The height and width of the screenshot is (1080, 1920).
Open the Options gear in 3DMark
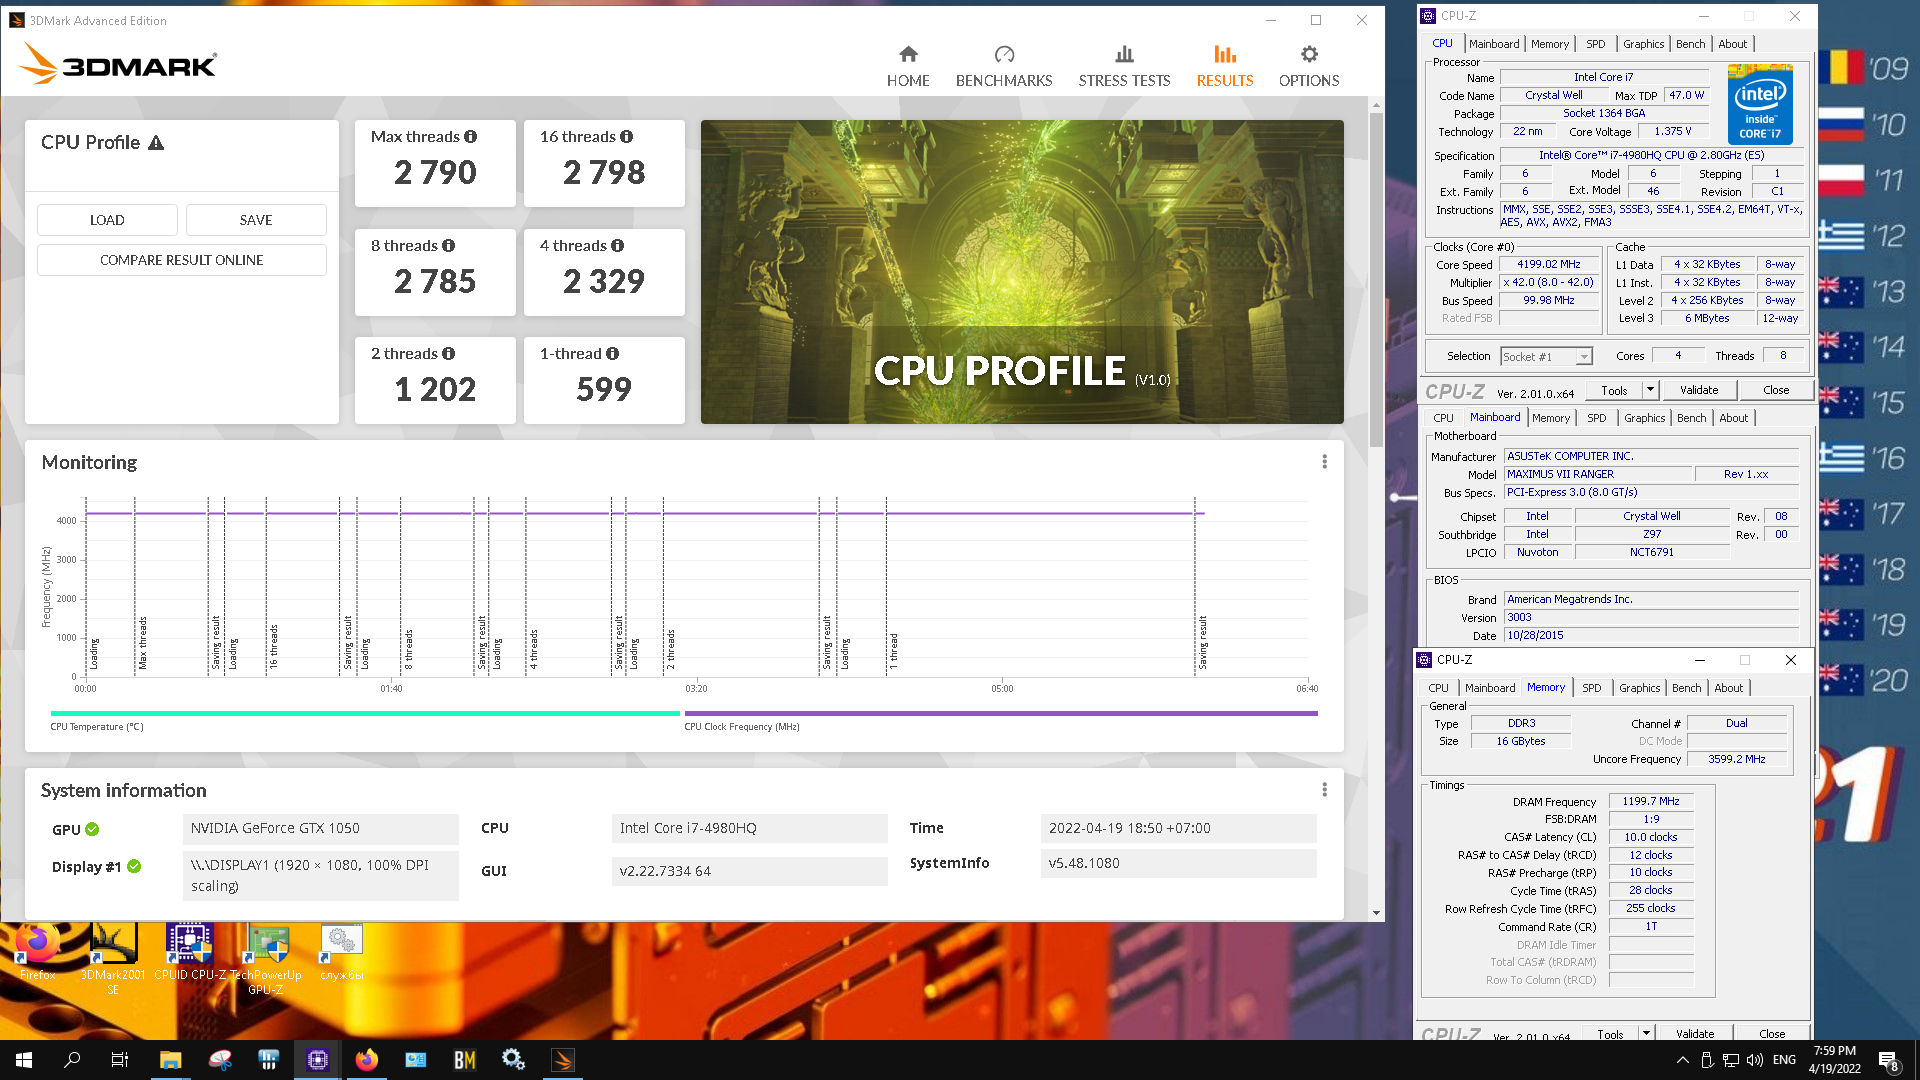point(1309,66)
